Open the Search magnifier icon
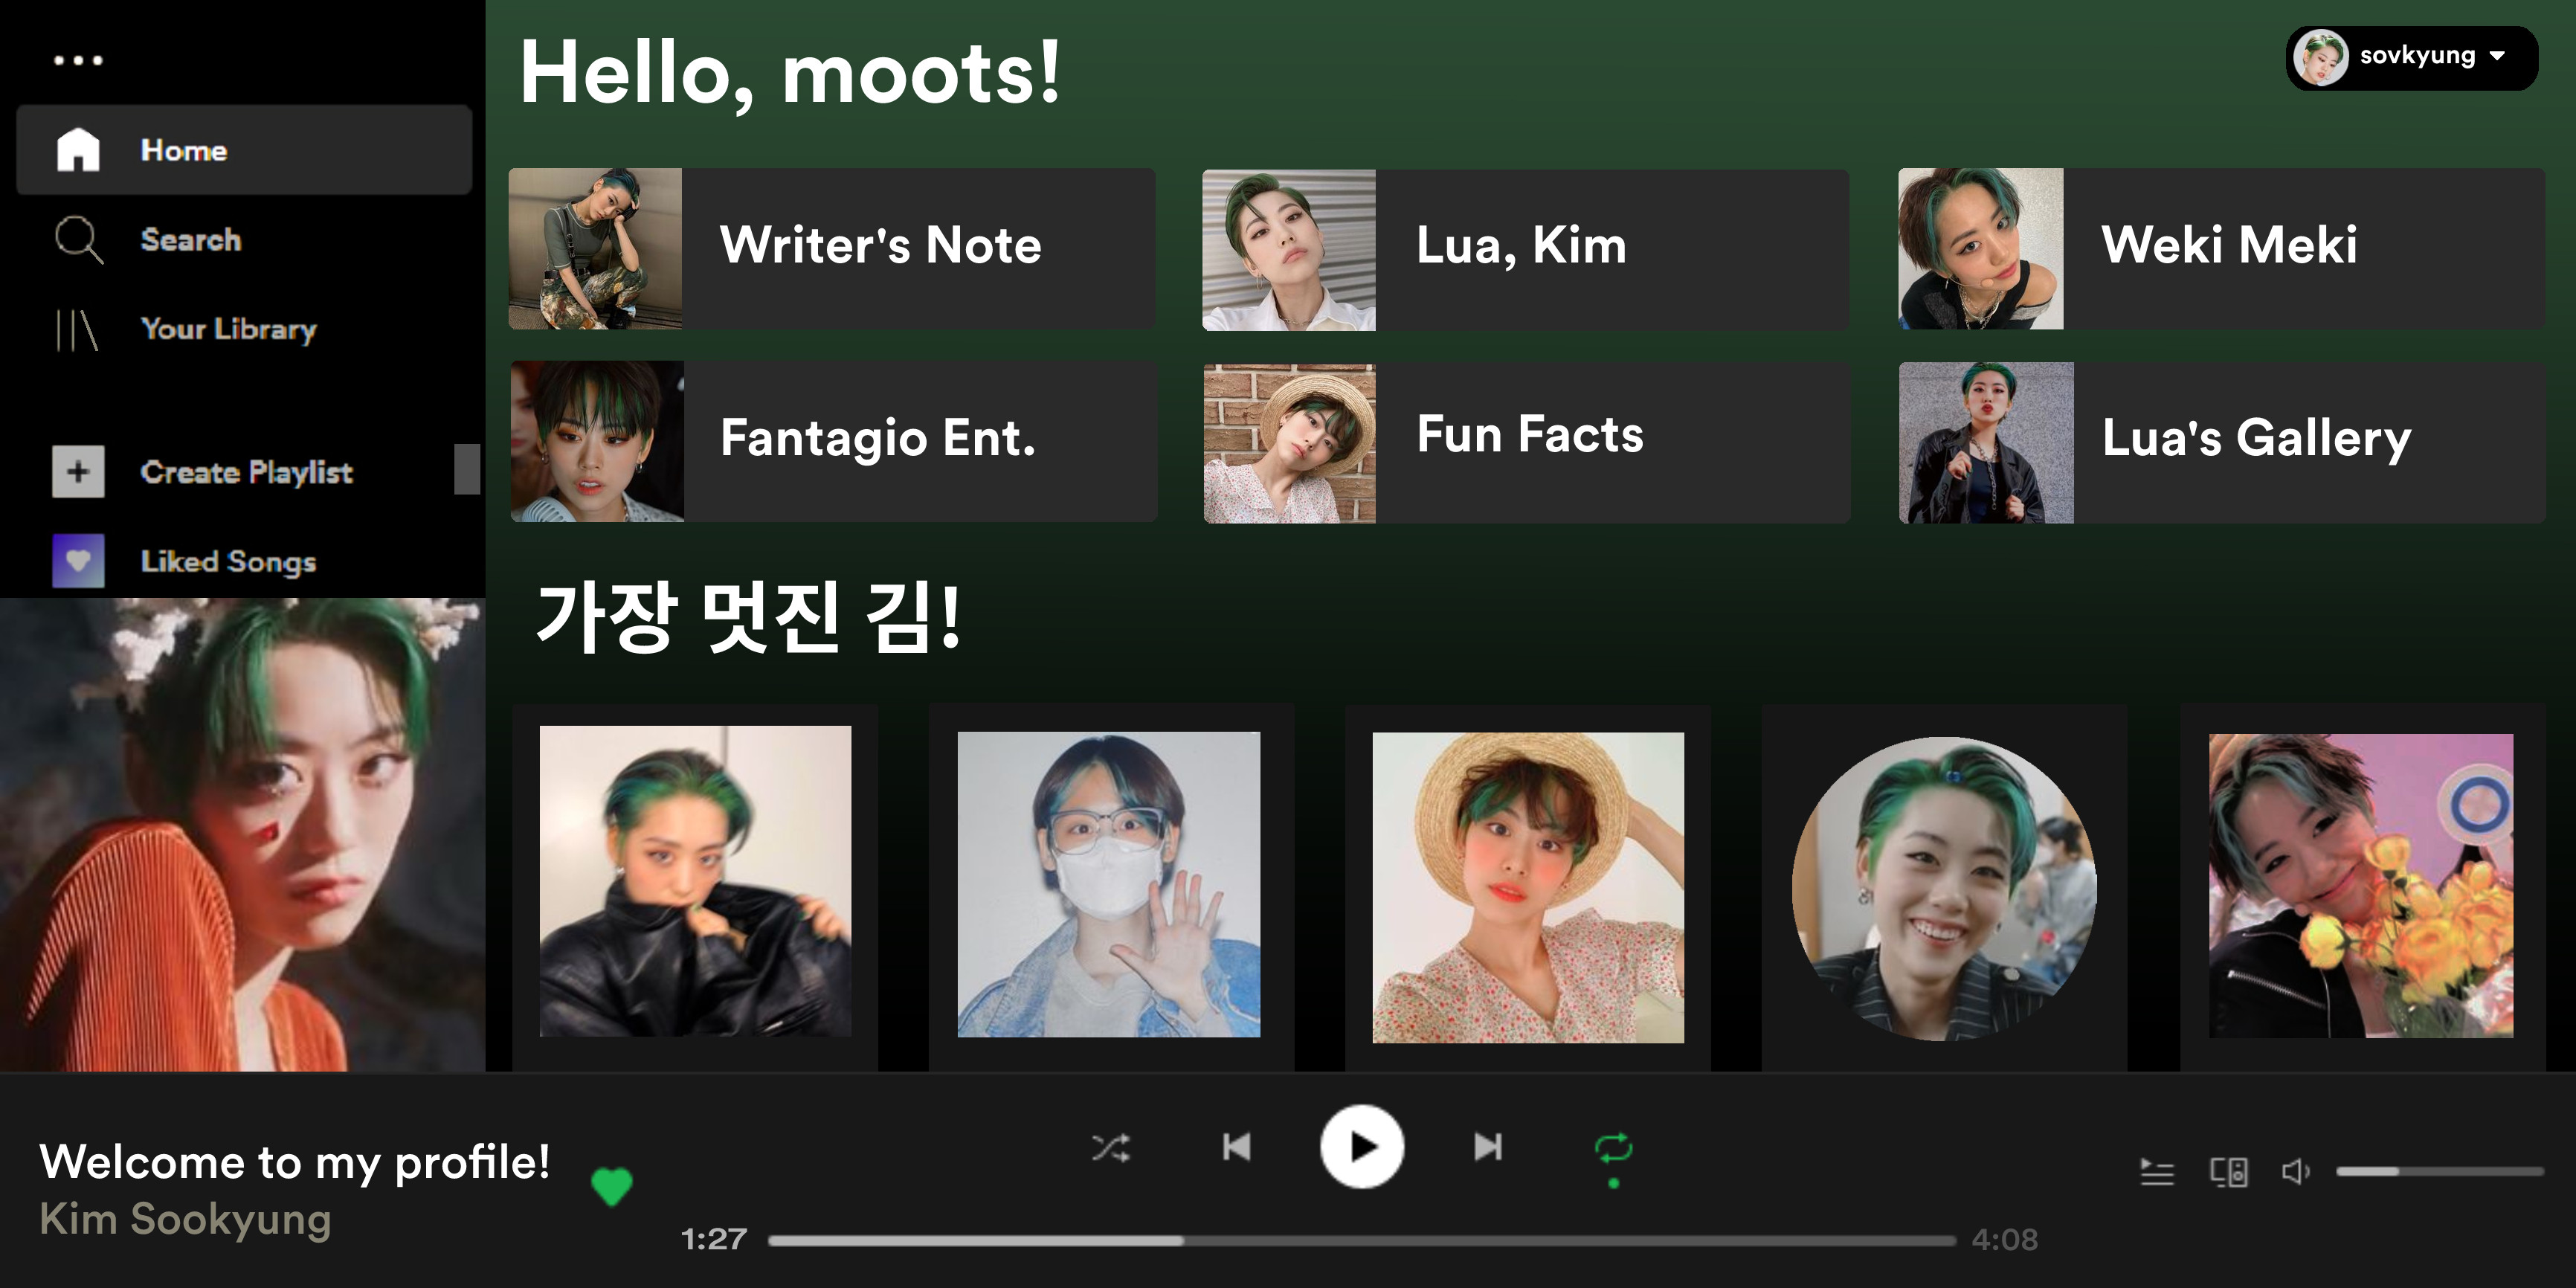The width and height of the screenshot is (2576, 1288). click(x=78, y=240)
